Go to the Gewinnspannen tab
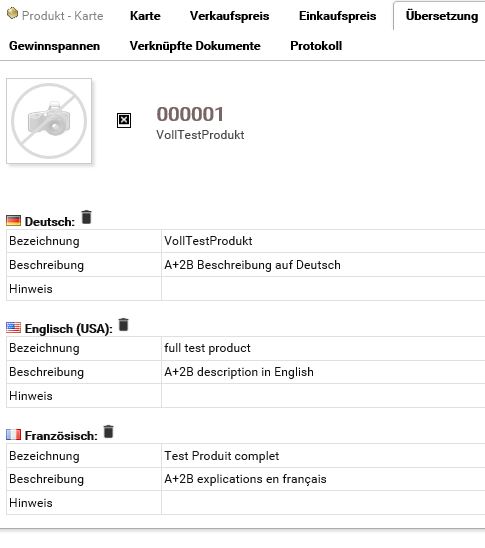 click(x=55, y=46)
